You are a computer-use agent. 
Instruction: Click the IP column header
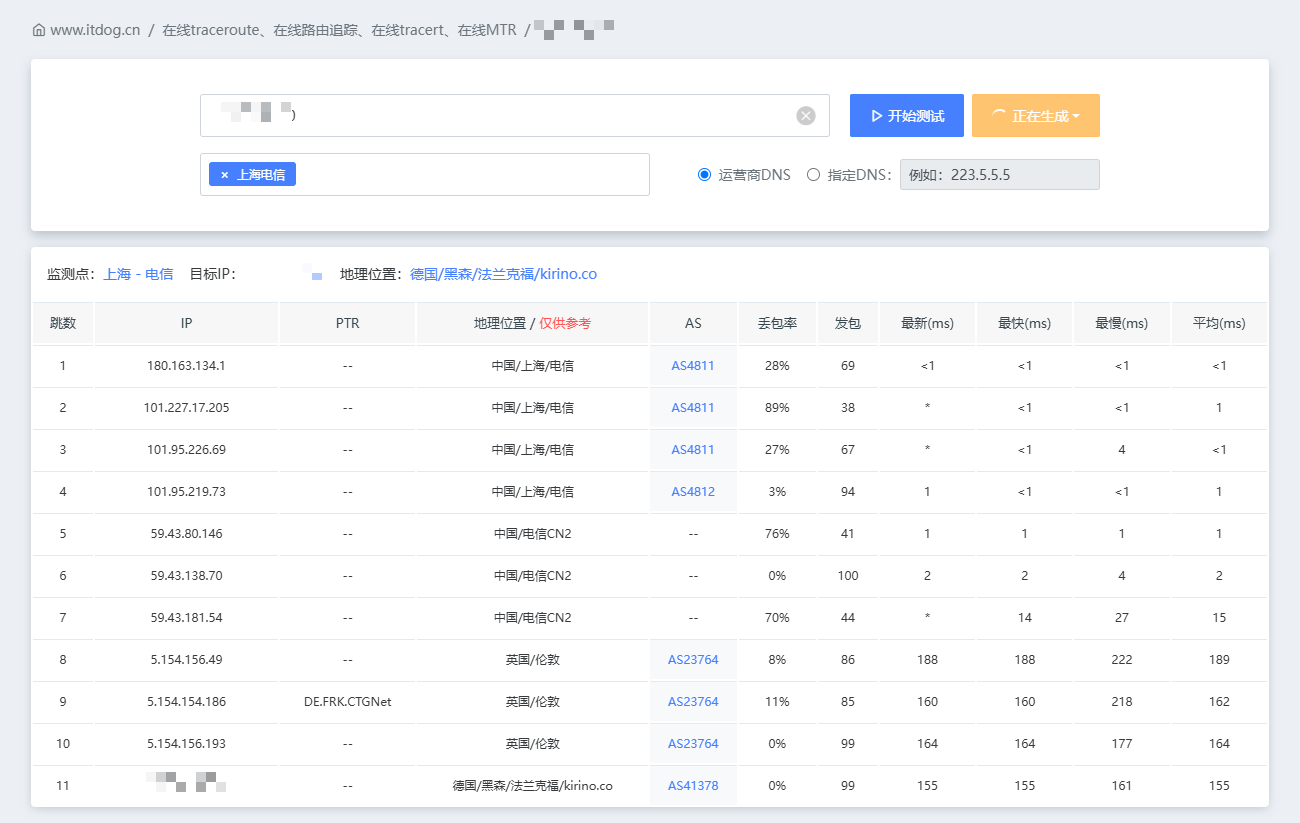pos(186,324)
